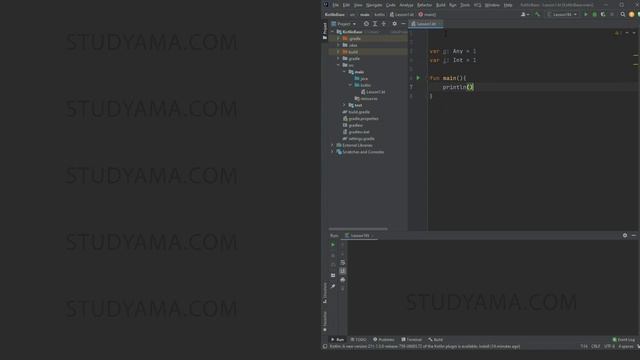This screenshot has height=360, width=640.
Task: Hide the Project panel with minus icon
Action: pos(403,24)
